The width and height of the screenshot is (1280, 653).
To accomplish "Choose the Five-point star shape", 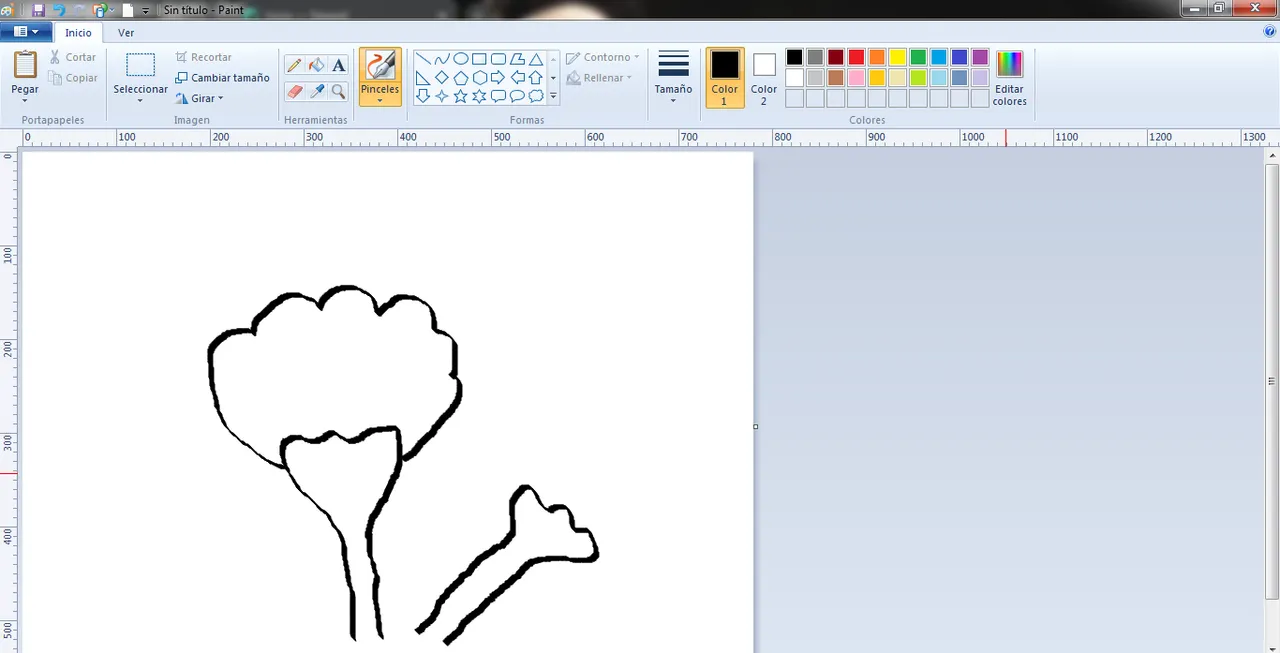I will coord(461,96).
